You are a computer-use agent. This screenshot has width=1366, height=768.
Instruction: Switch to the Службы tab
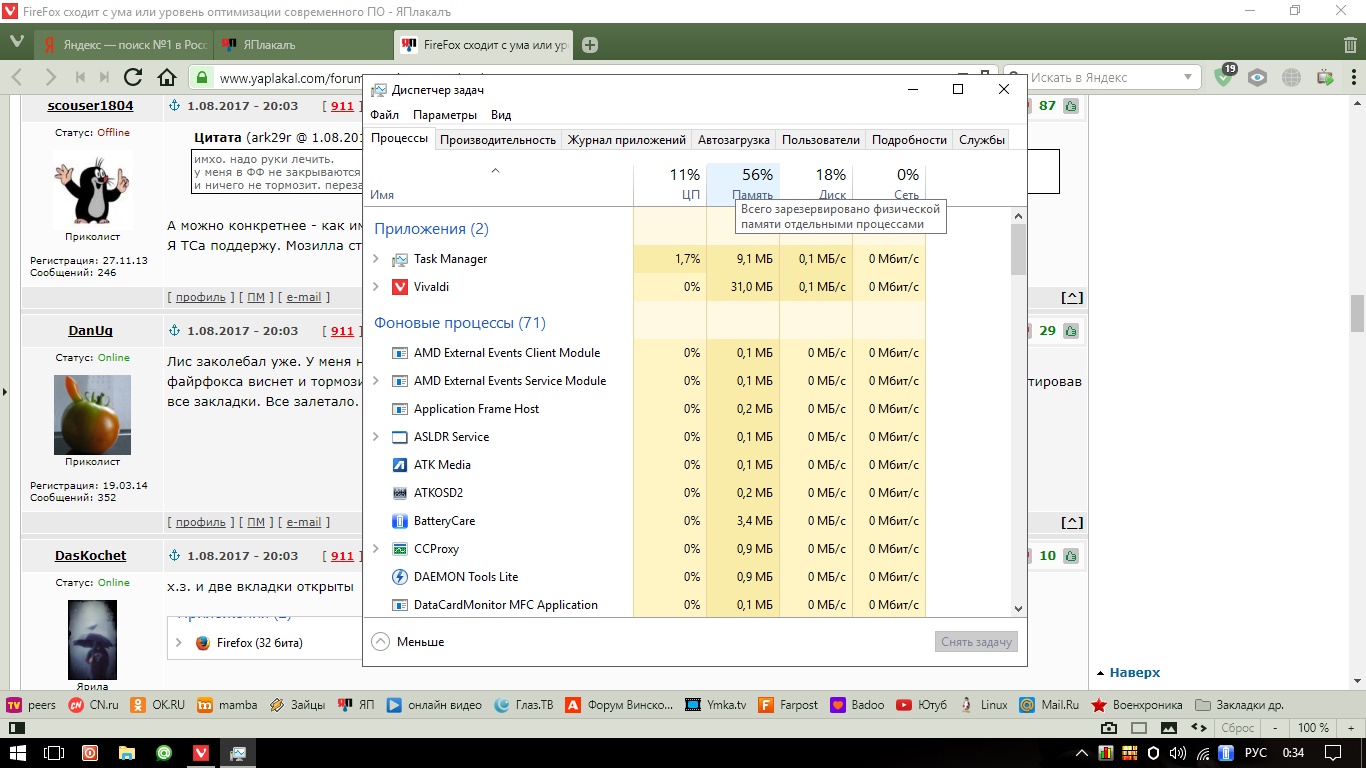tap(982, 140)
